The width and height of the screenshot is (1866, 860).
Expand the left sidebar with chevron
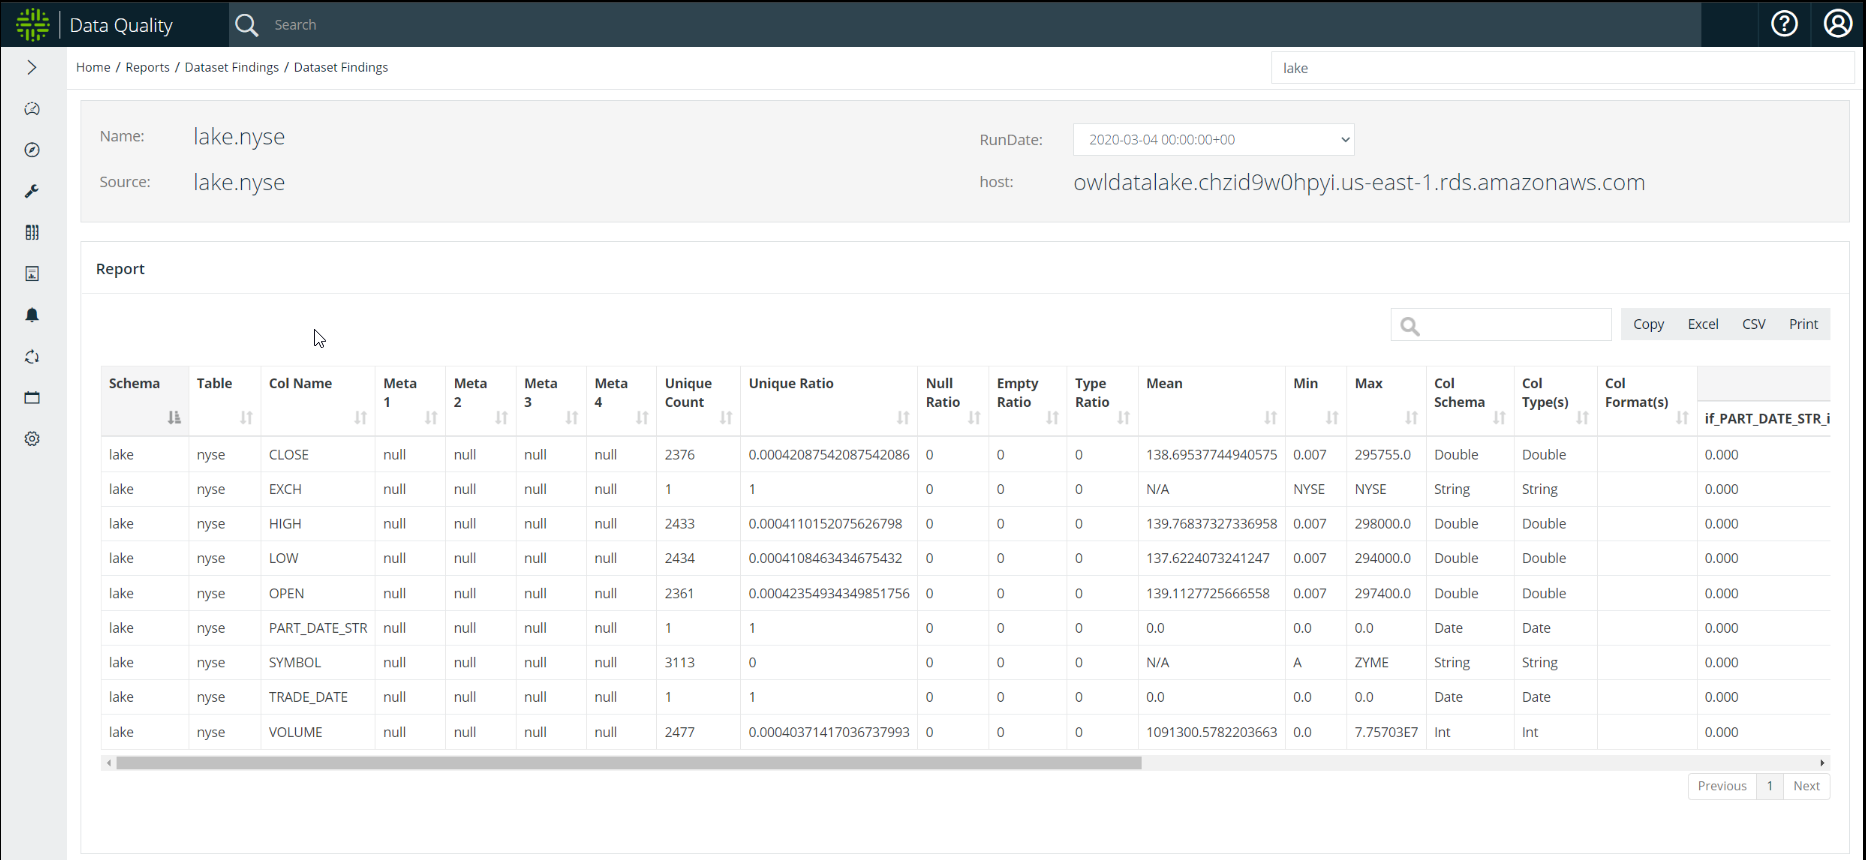click(x=32, y=67)
